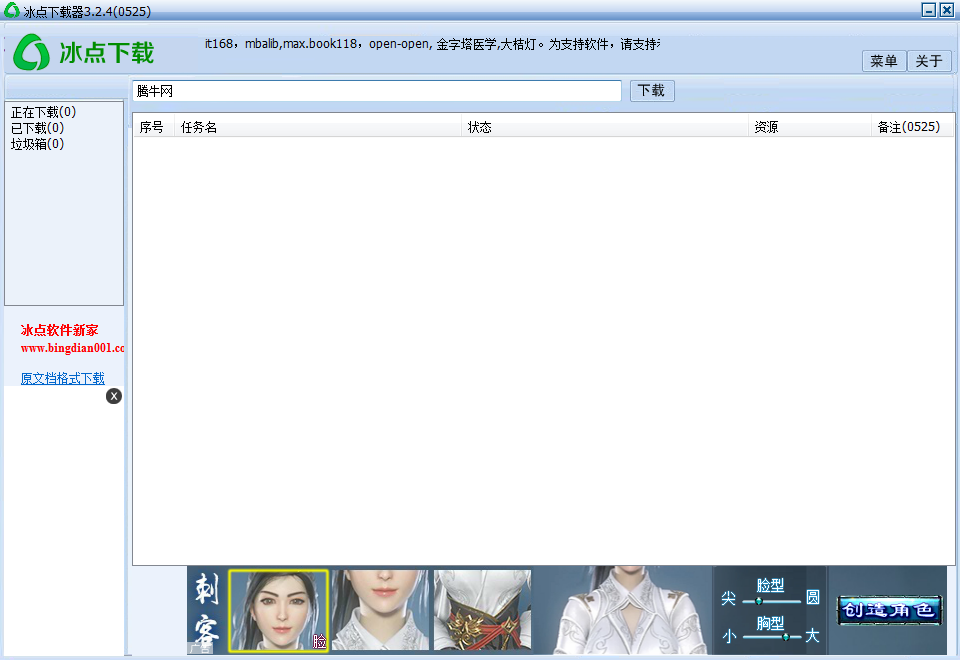Open the 原文档格式下载 link
The height and width of the screenshot is (660, 960).
(60, 378)
